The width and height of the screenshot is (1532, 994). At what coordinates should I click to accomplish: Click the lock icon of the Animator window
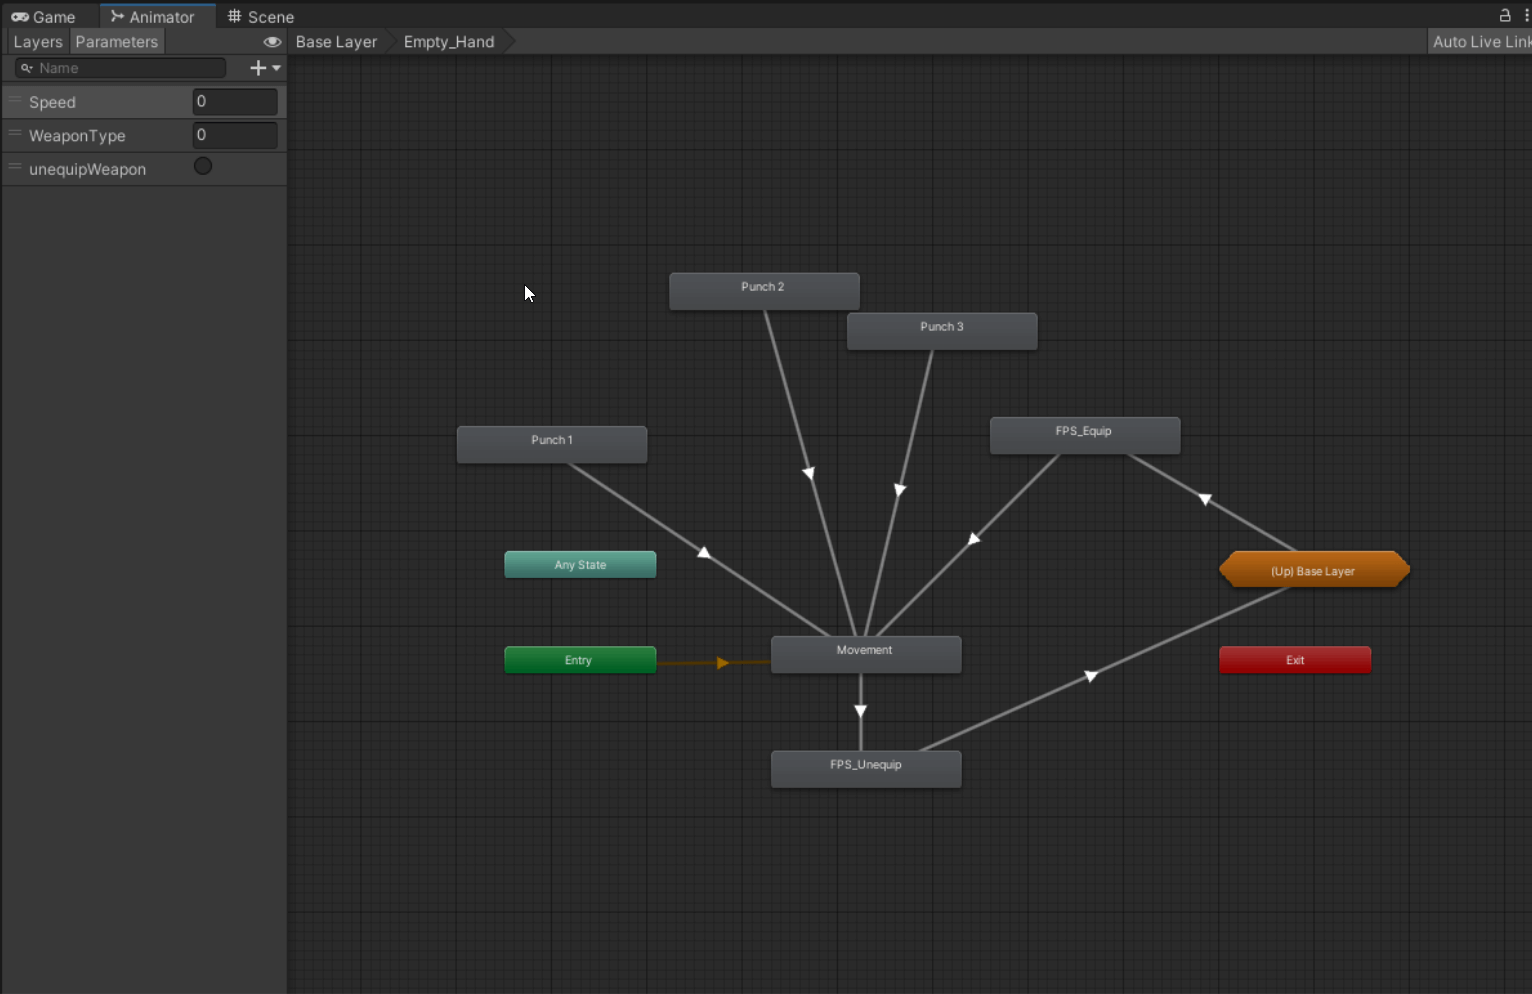(1505, 15)
